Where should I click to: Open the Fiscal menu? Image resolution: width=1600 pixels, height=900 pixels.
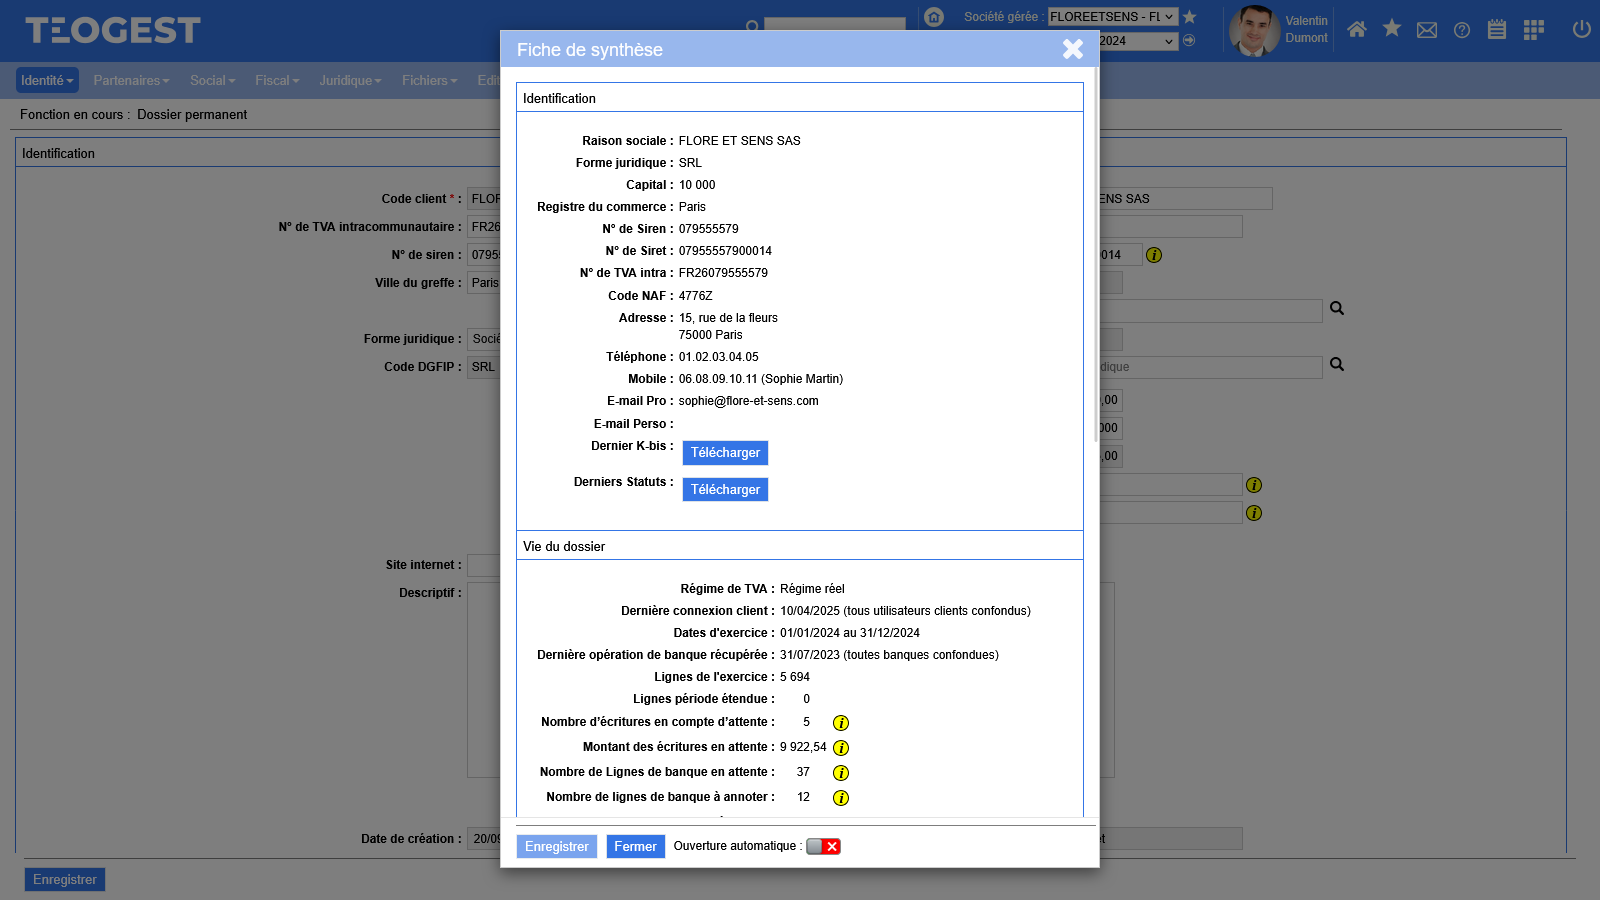276,80
